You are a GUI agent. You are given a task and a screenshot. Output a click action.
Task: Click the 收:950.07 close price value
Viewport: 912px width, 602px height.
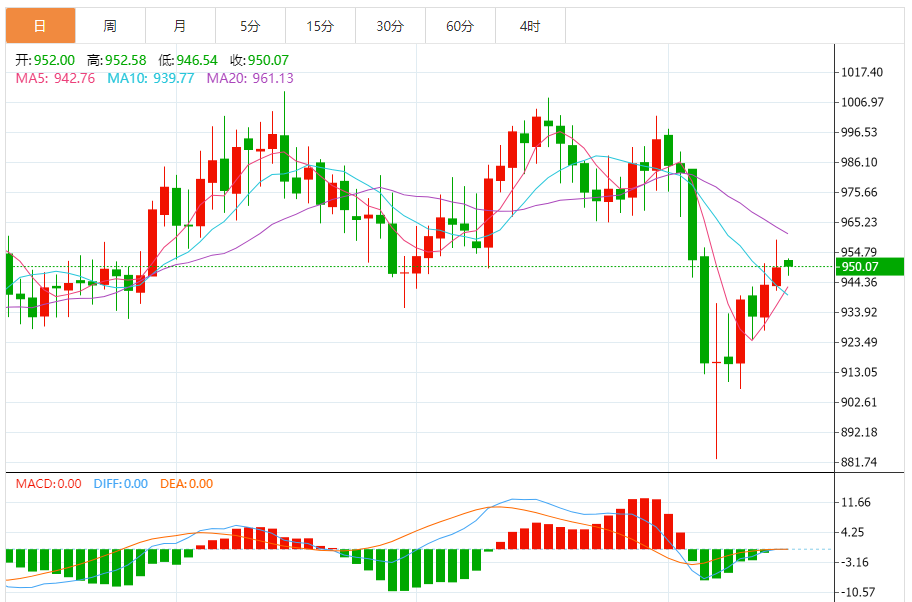(x=259, y=60)
